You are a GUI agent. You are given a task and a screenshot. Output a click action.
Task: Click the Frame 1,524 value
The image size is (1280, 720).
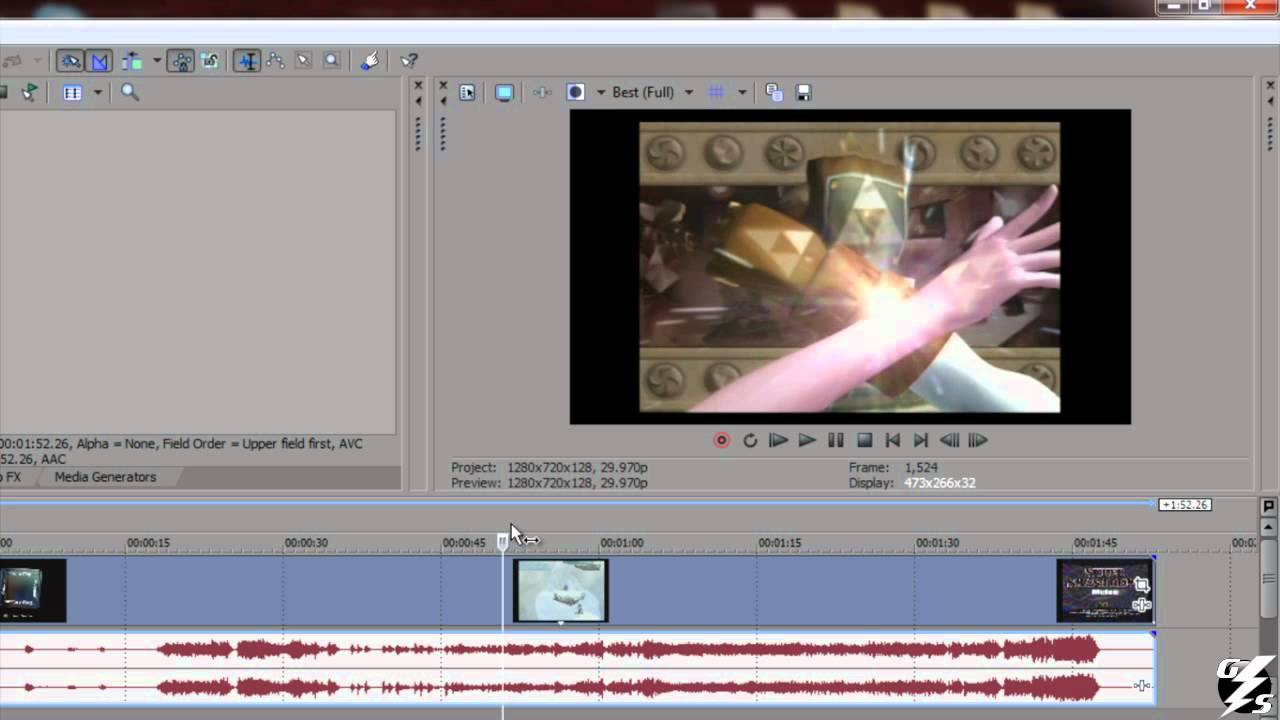tap(921, 467)
